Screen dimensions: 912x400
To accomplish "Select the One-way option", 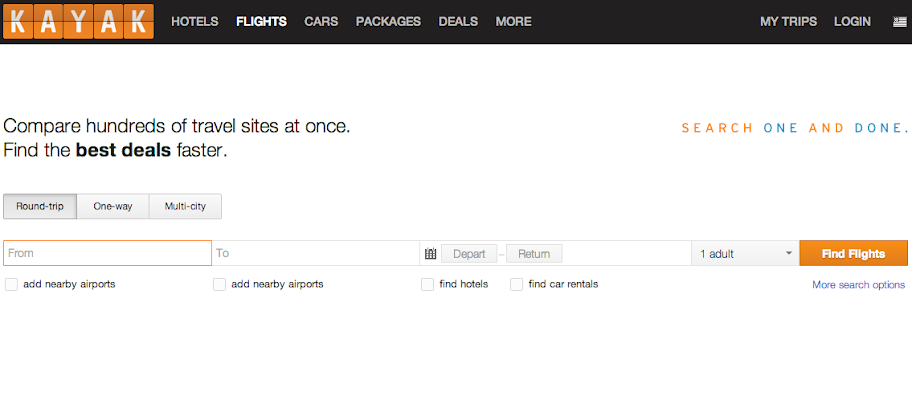I will 113,206.
